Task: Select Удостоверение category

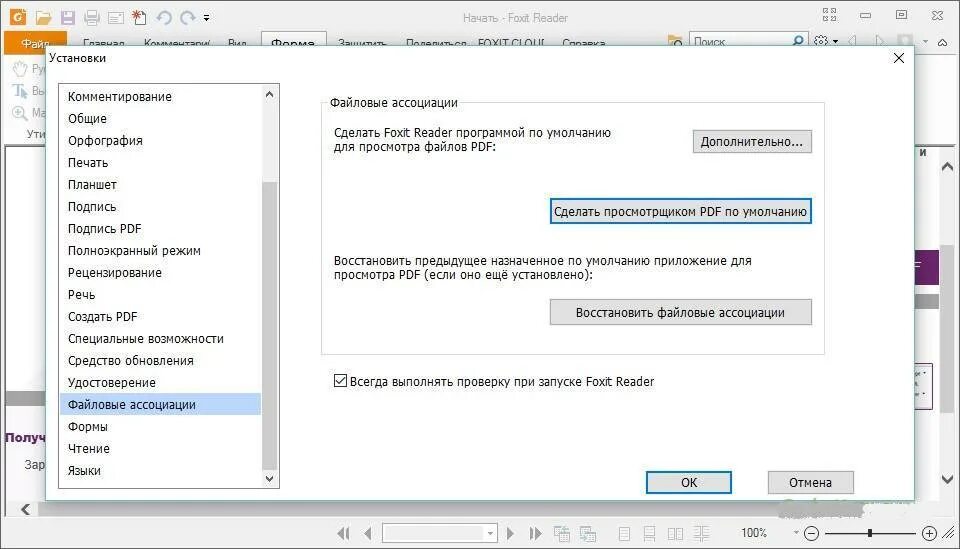Action: [x=160, y=383]
